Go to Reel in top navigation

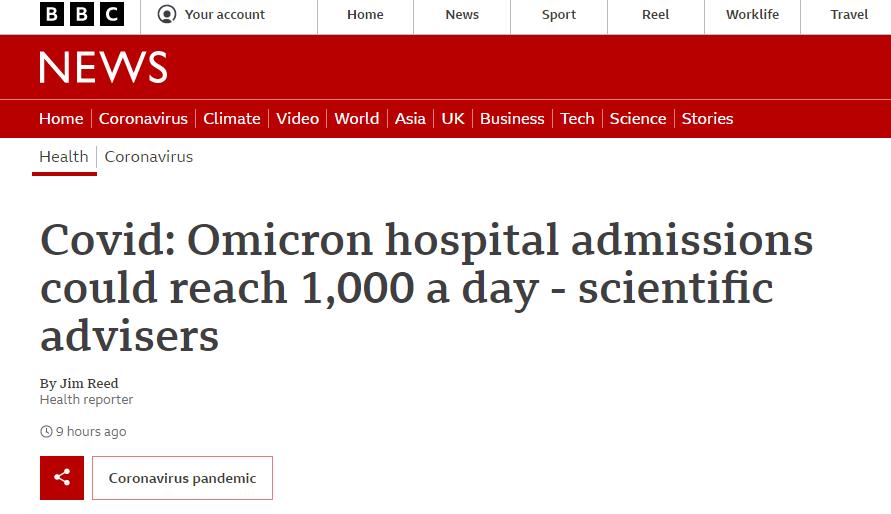(x=656, y=15)
